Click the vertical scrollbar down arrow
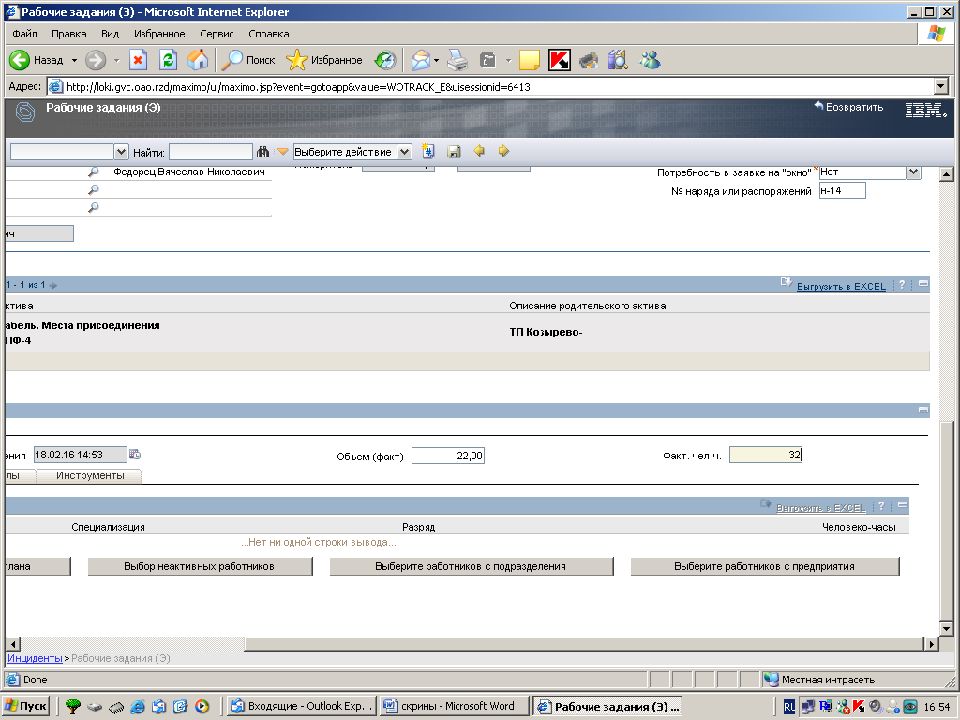The height and width of the screenshot is (720, 960). pos(946,629)
